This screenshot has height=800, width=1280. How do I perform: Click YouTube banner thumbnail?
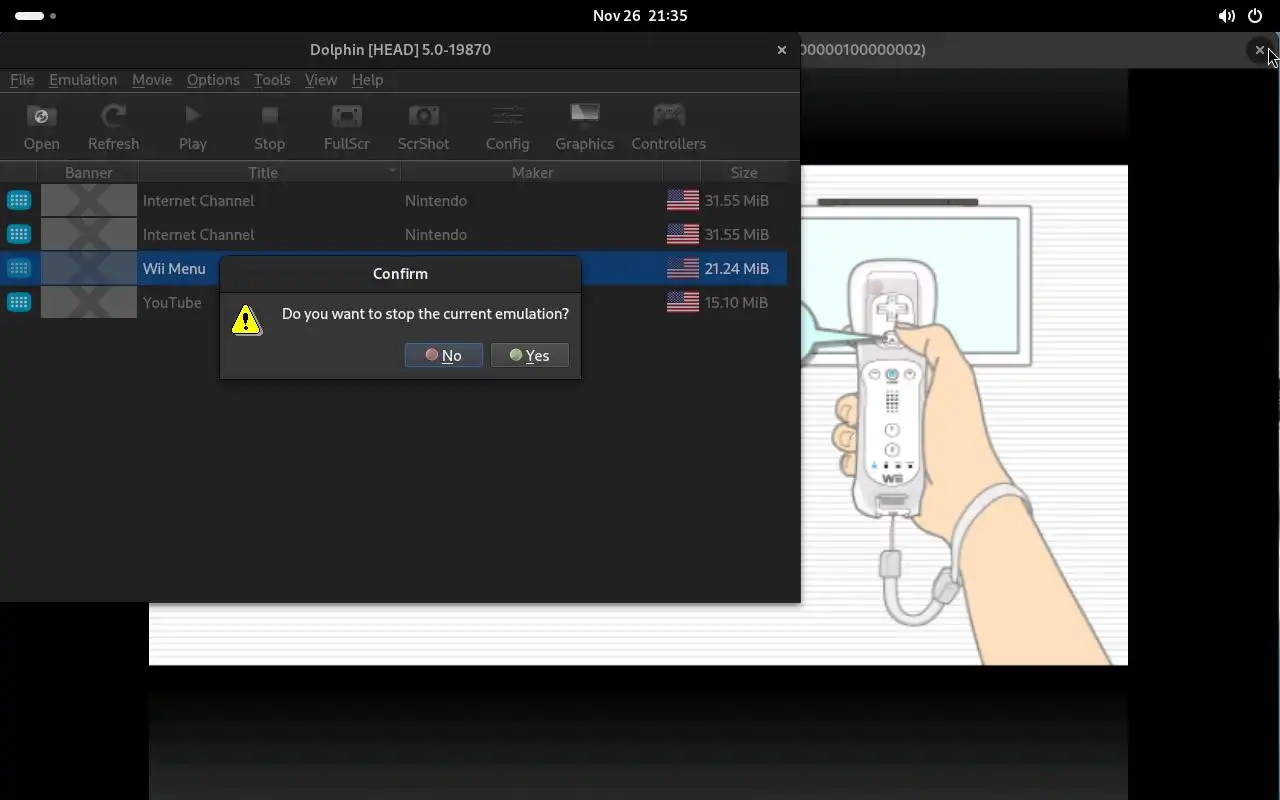pos(89,302)
